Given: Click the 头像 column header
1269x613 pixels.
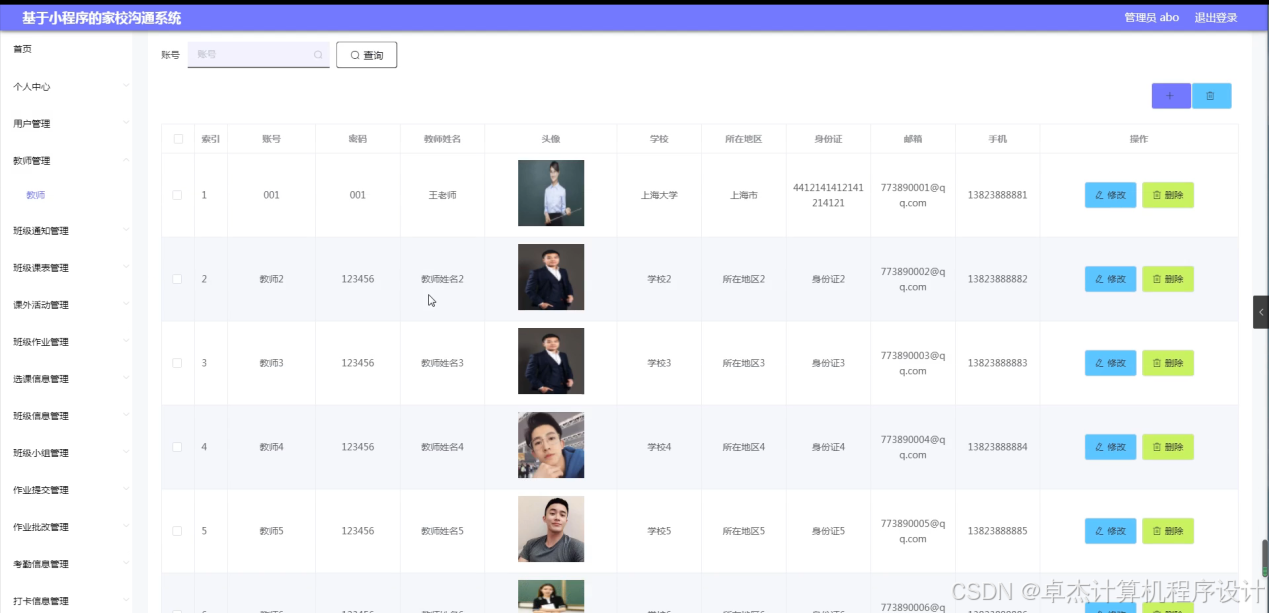Looking at the screenshot, I should [x=551, y=139].
